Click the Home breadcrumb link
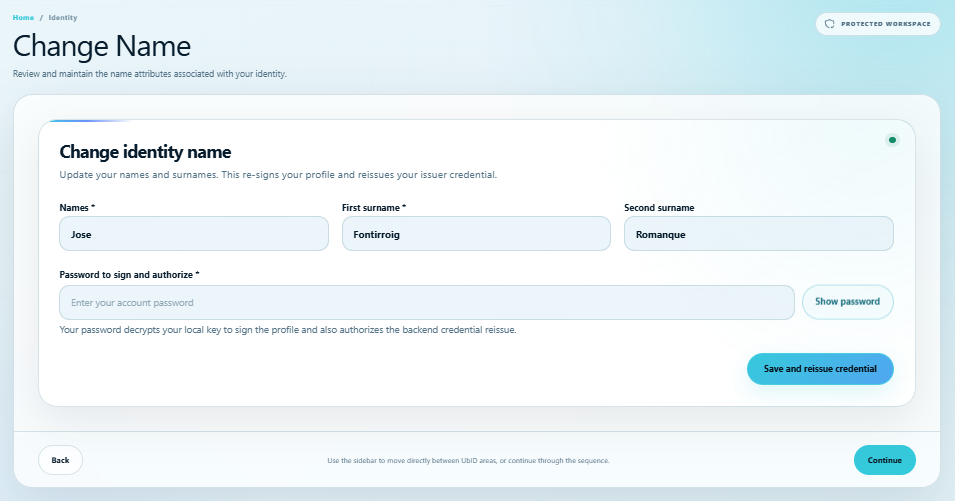The image size is (955, 501). click(x=23, y=18)
